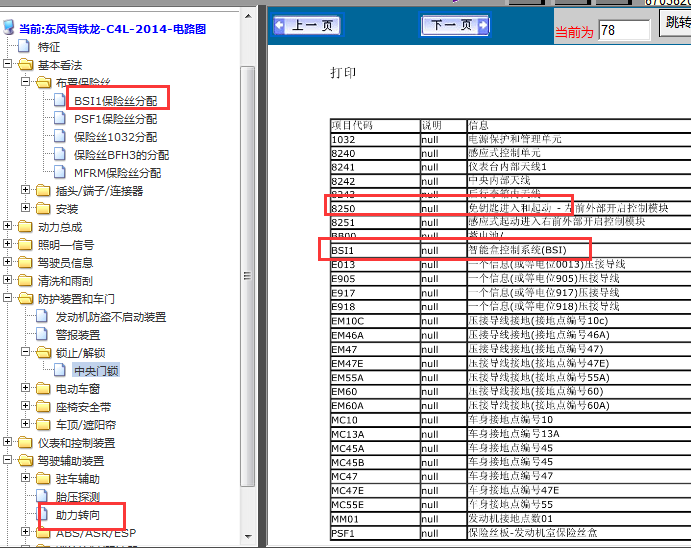Click the page icon beside PSF1保险丝分配
The image size is (691, 548).
(60, 118)
